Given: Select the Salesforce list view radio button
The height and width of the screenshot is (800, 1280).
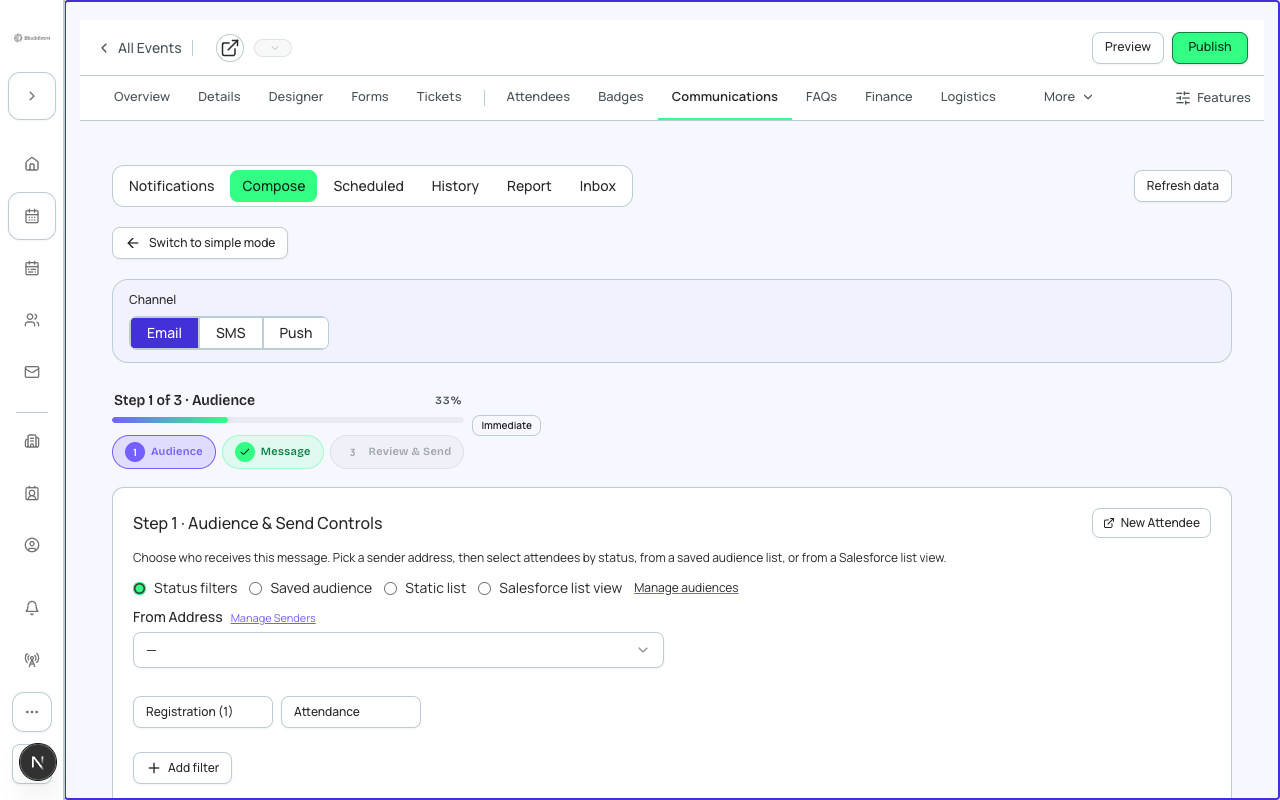Looking at the screenshot, I should (485, 588).
